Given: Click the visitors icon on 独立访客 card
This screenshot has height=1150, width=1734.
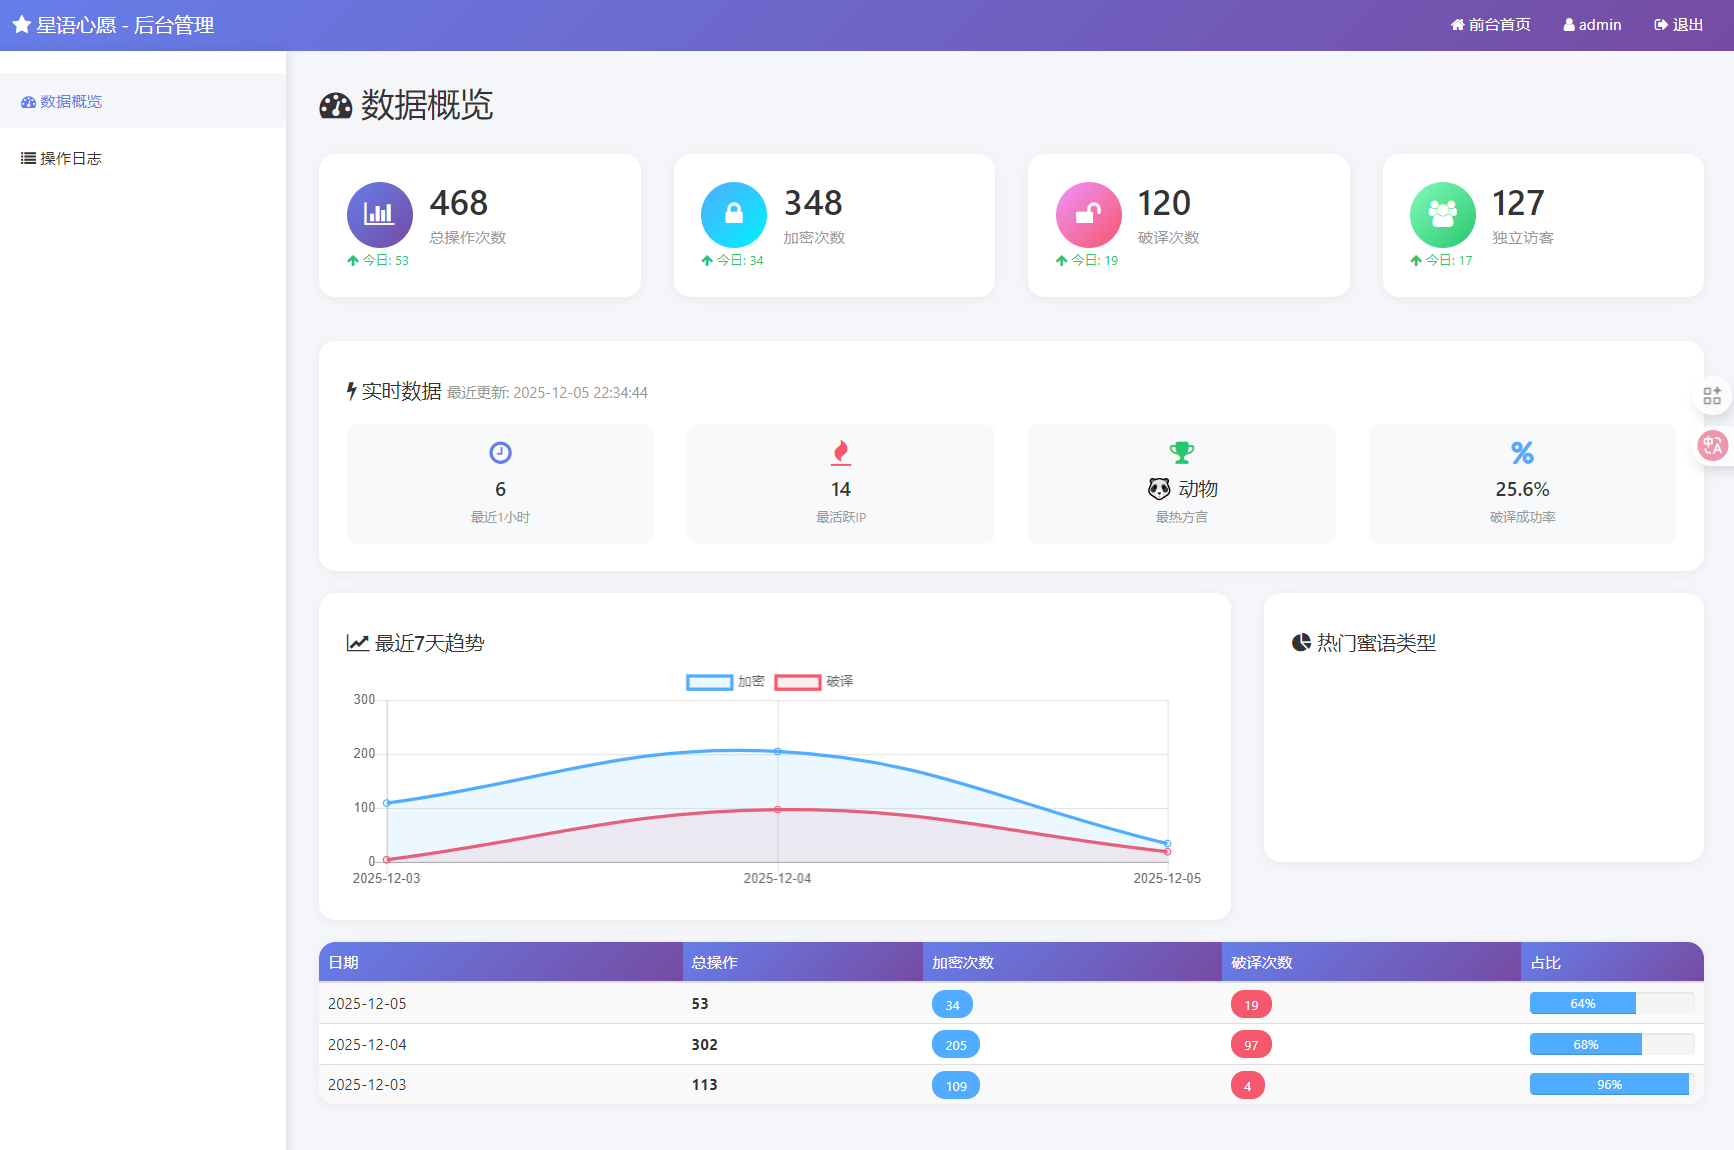Looking at the screenshot, I should click(1442, 214).
